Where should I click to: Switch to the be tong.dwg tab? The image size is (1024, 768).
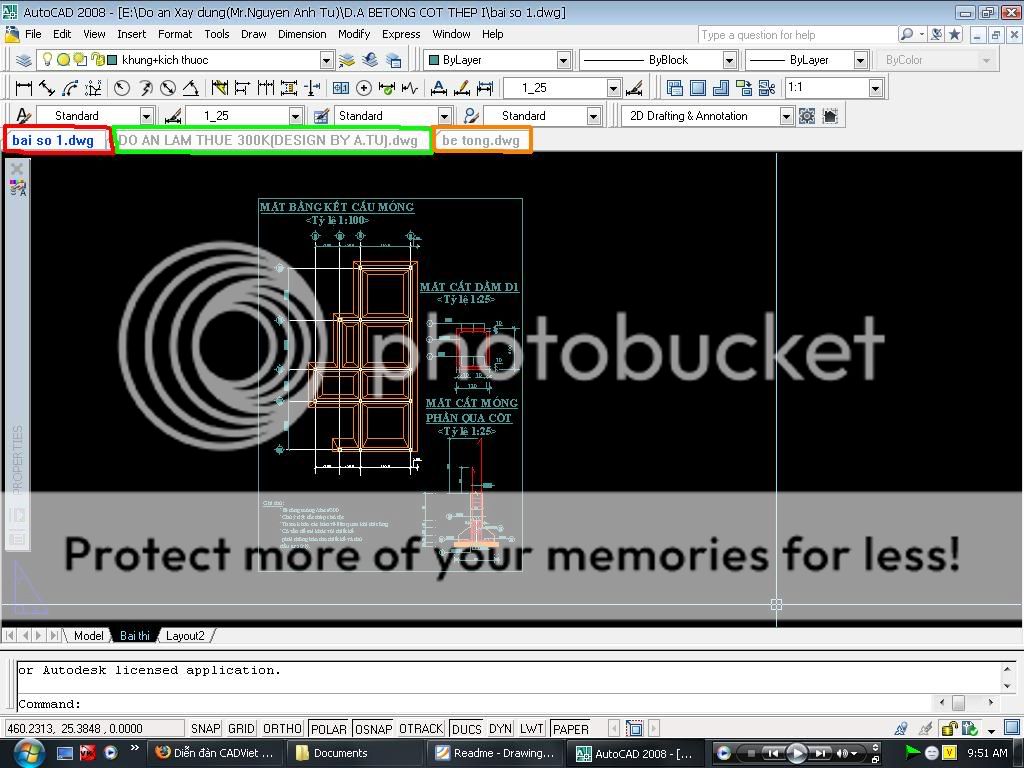click(481, 140)
